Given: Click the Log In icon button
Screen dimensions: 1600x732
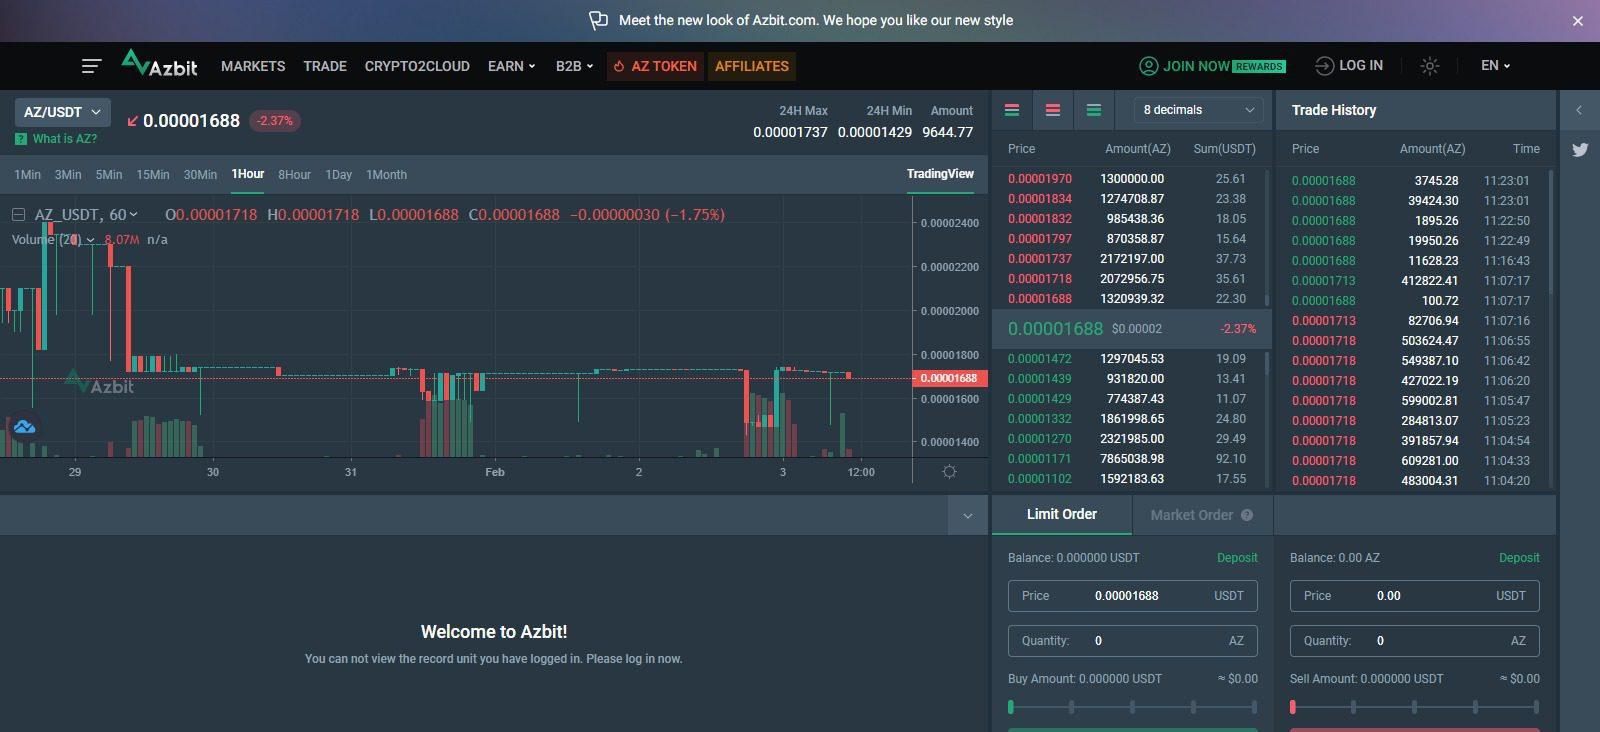Looking at the screenshot, I should click(1348, 65).
